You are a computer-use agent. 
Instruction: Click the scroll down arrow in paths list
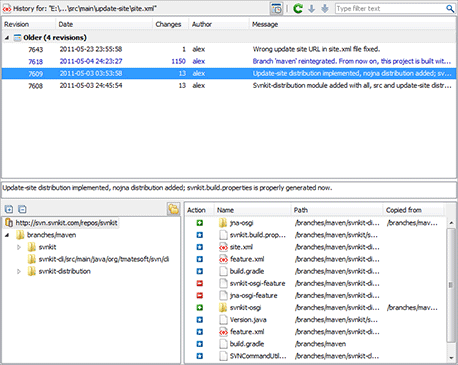(x=451, y=358)
